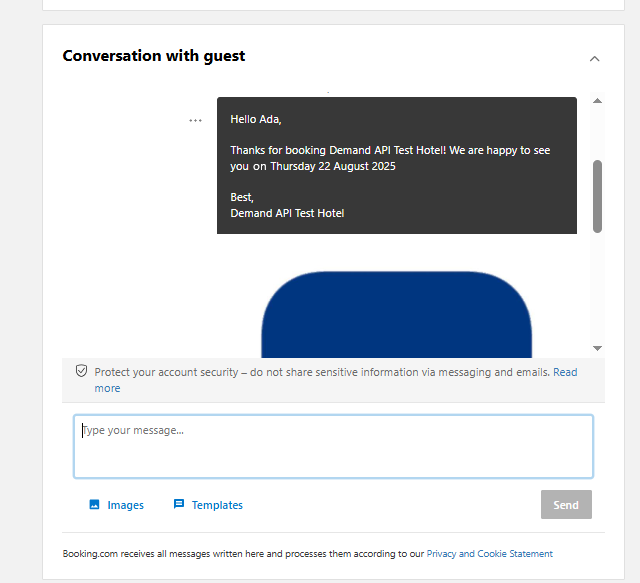Image resolution: width=640 pixels, height=583 pixels.
Task: Open the three-dot message options menu
Action: 196,120
